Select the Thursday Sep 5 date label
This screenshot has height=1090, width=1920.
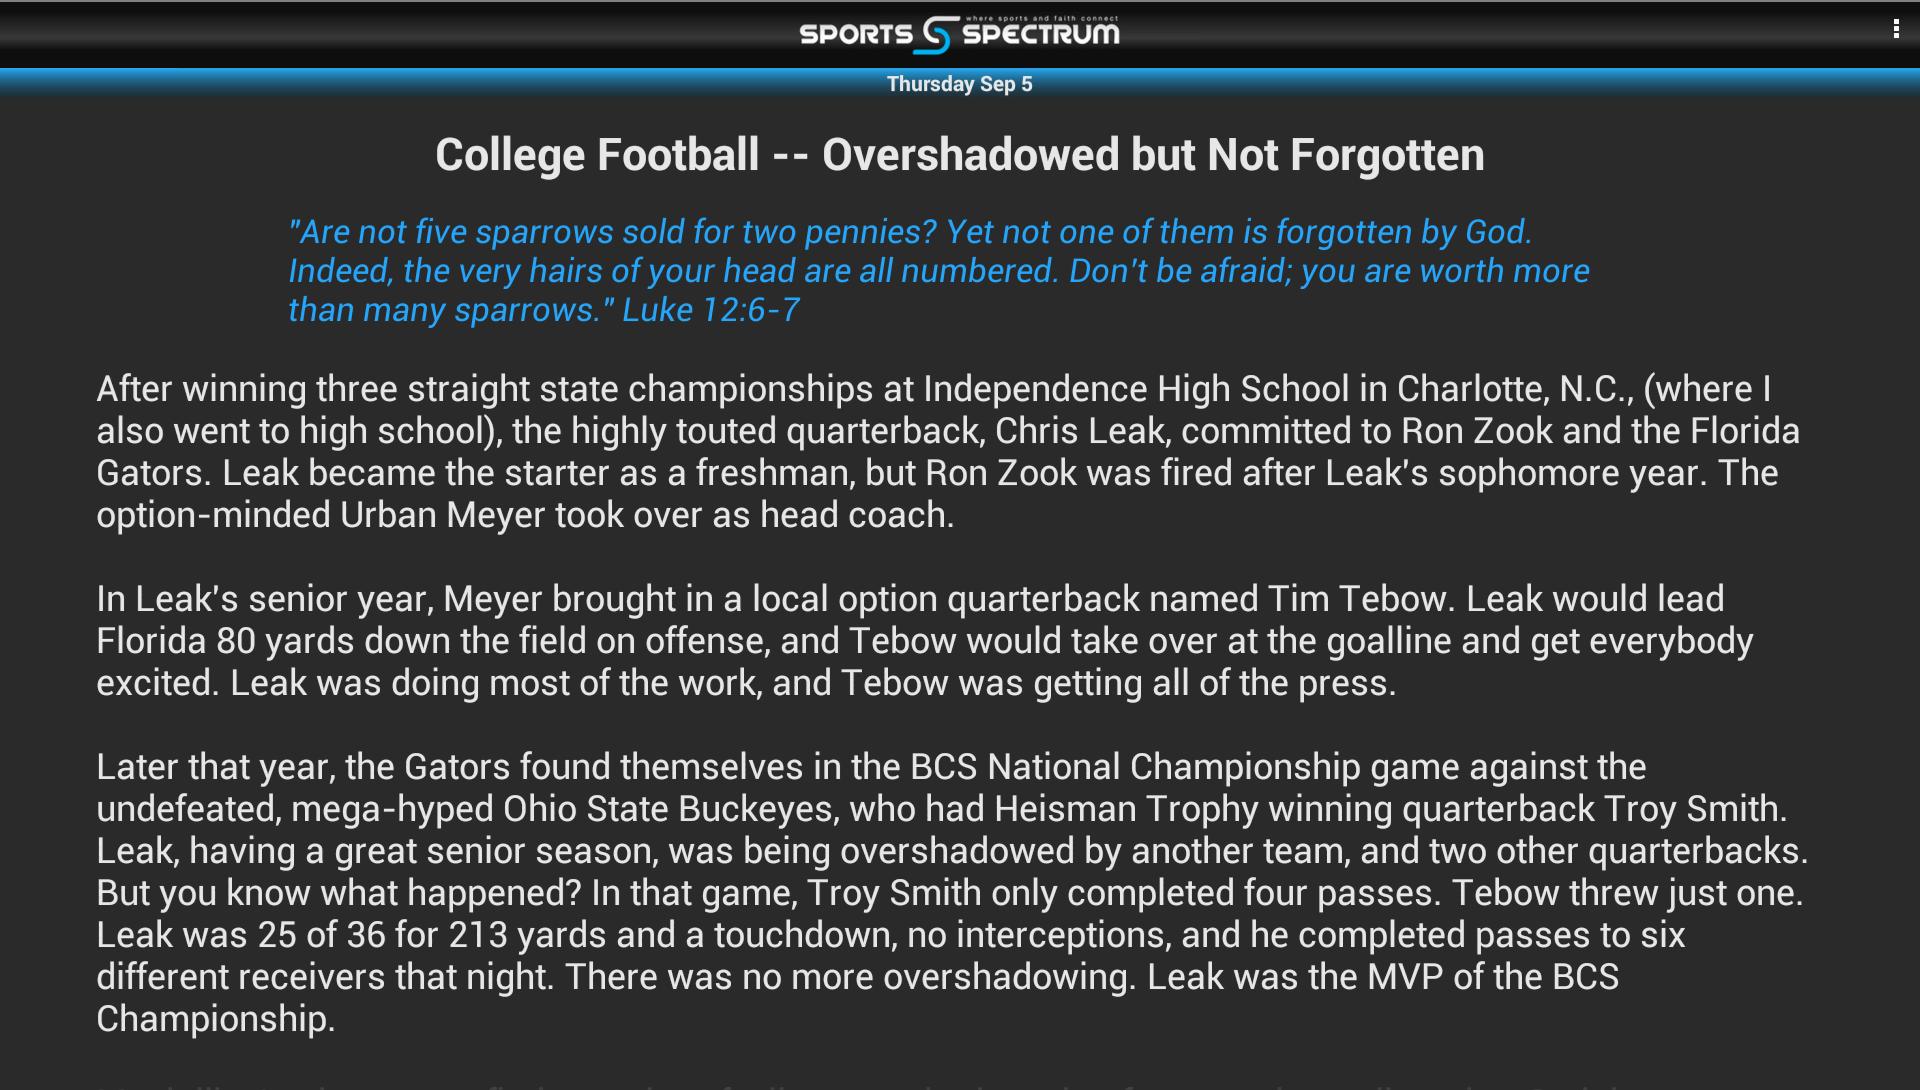(959, 84)
